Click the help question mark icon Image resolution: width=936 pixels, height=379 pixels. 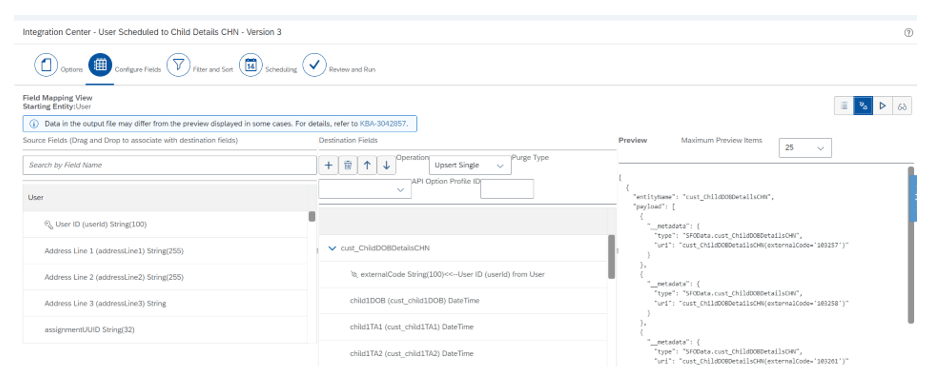click(x=909, y=33)
